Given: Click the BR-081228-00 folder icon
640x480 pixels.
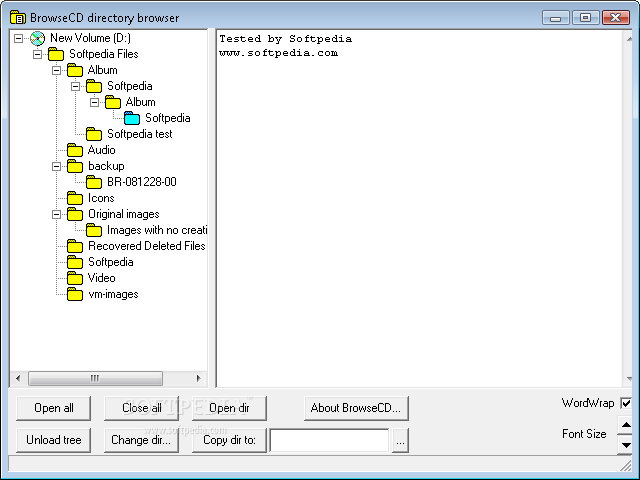Looking at the screenshot, I should (94, 182).
